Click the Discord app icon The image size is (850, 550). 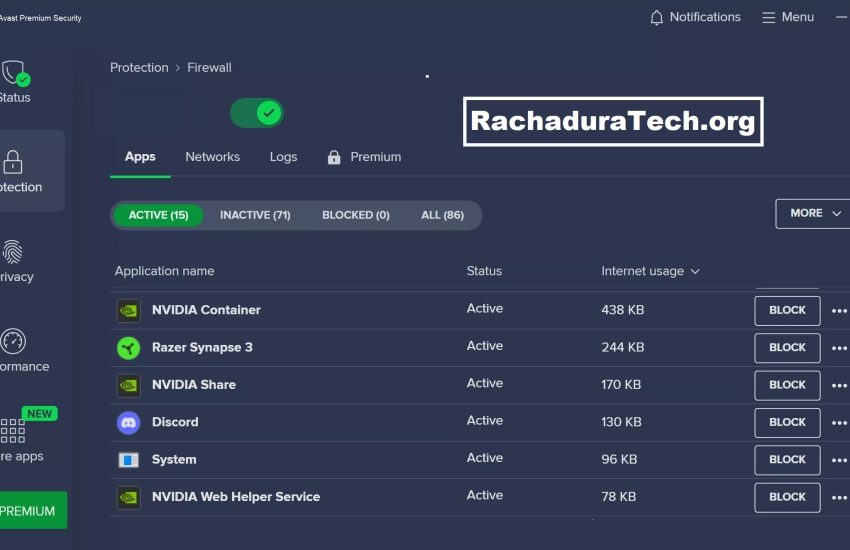point(128,423)
